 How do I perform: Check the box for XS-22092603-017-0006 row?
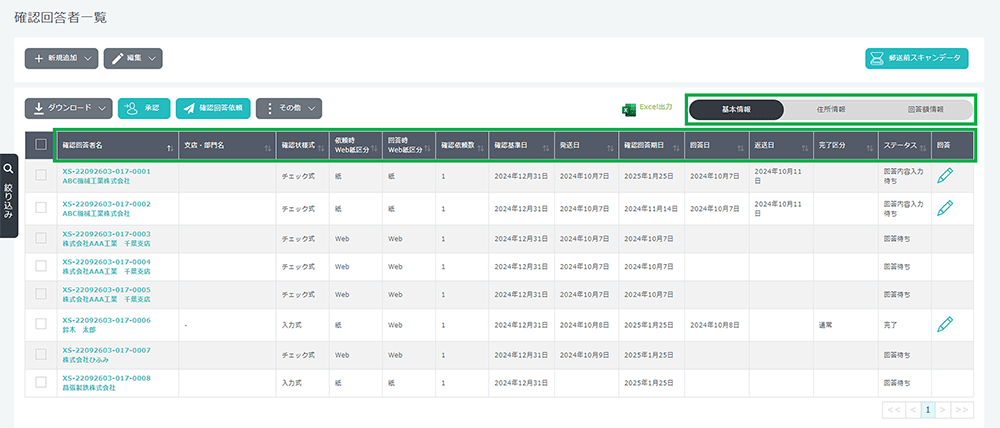click(x=41, y=324)
